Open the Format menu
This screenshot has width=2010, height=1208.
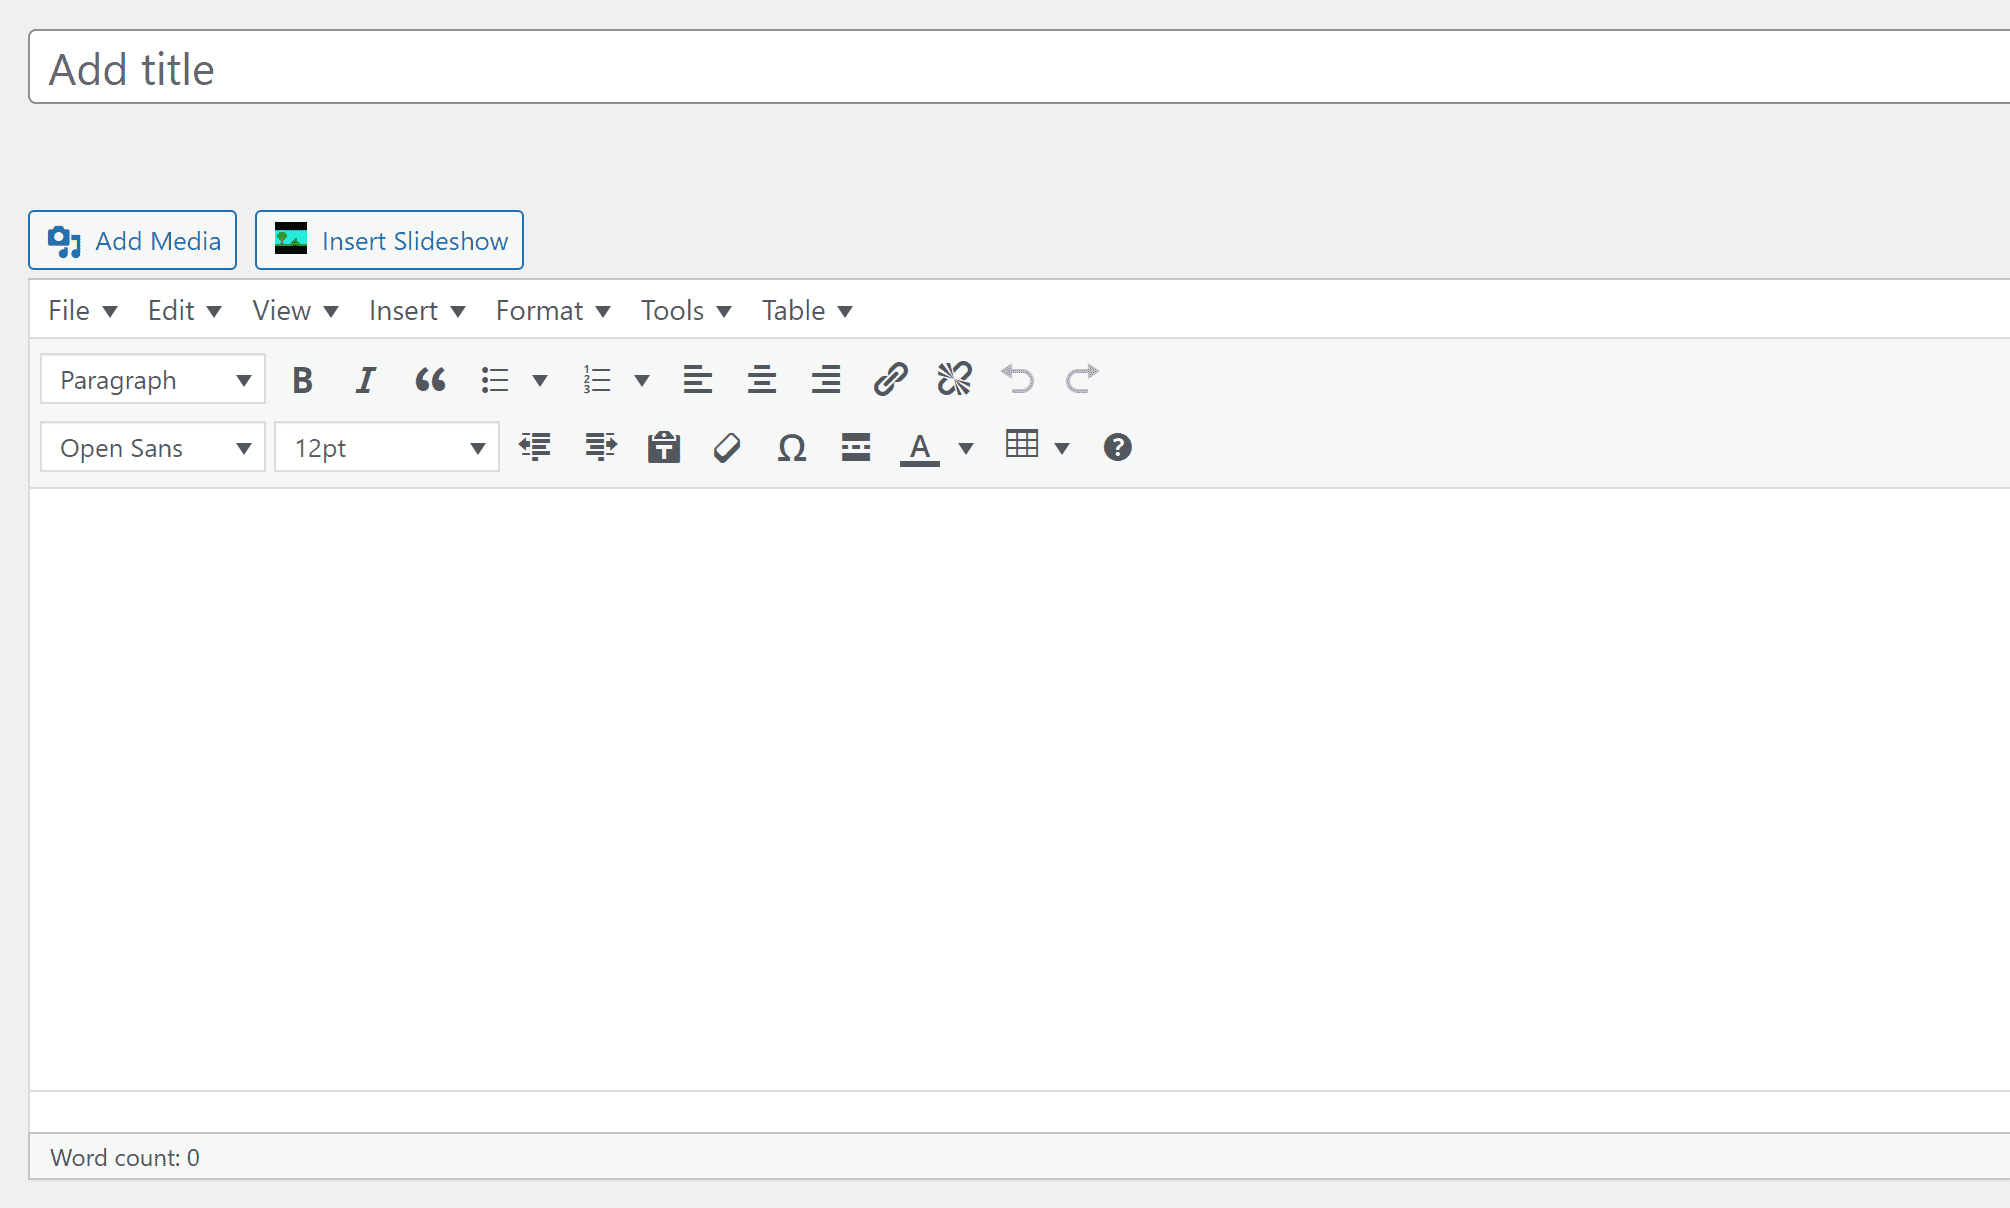(x=552, y=311)
